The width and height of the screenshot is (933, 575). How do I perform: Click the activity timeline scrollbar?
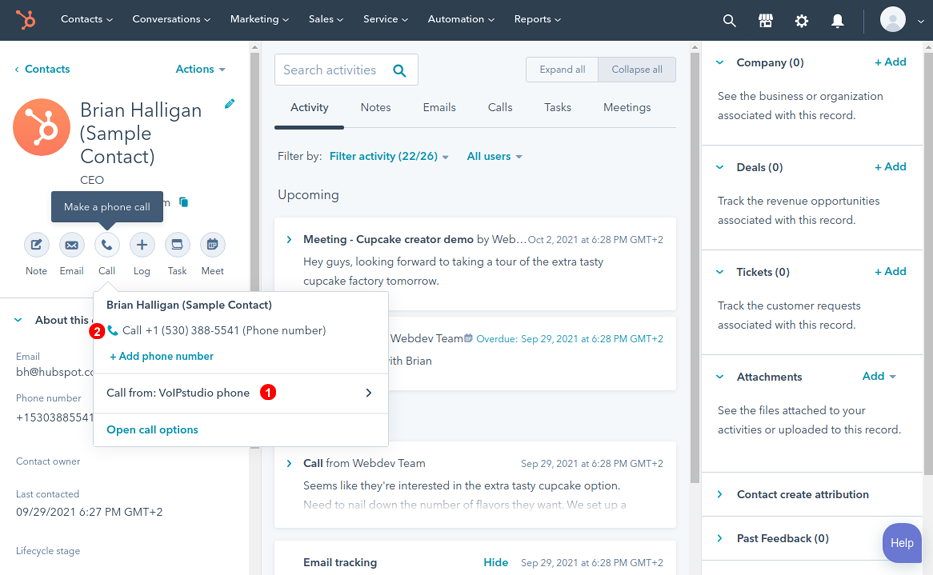tap(694, 268)
